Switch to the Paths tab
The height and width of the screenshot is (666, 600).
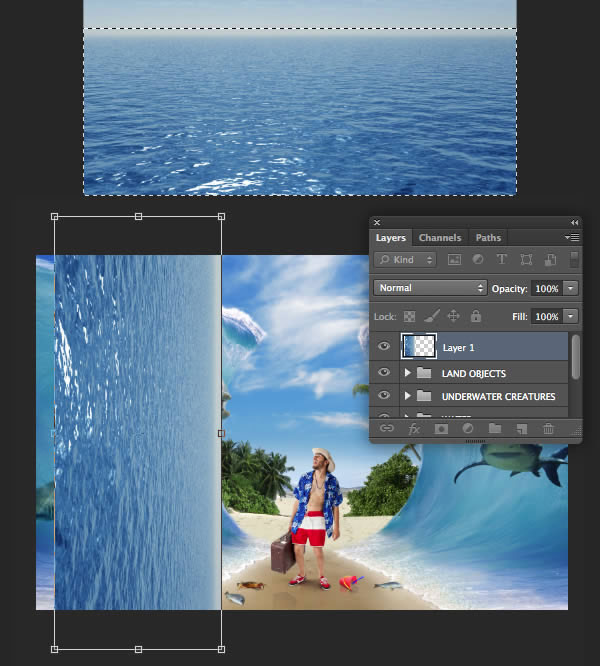click(x=488, y=237)
